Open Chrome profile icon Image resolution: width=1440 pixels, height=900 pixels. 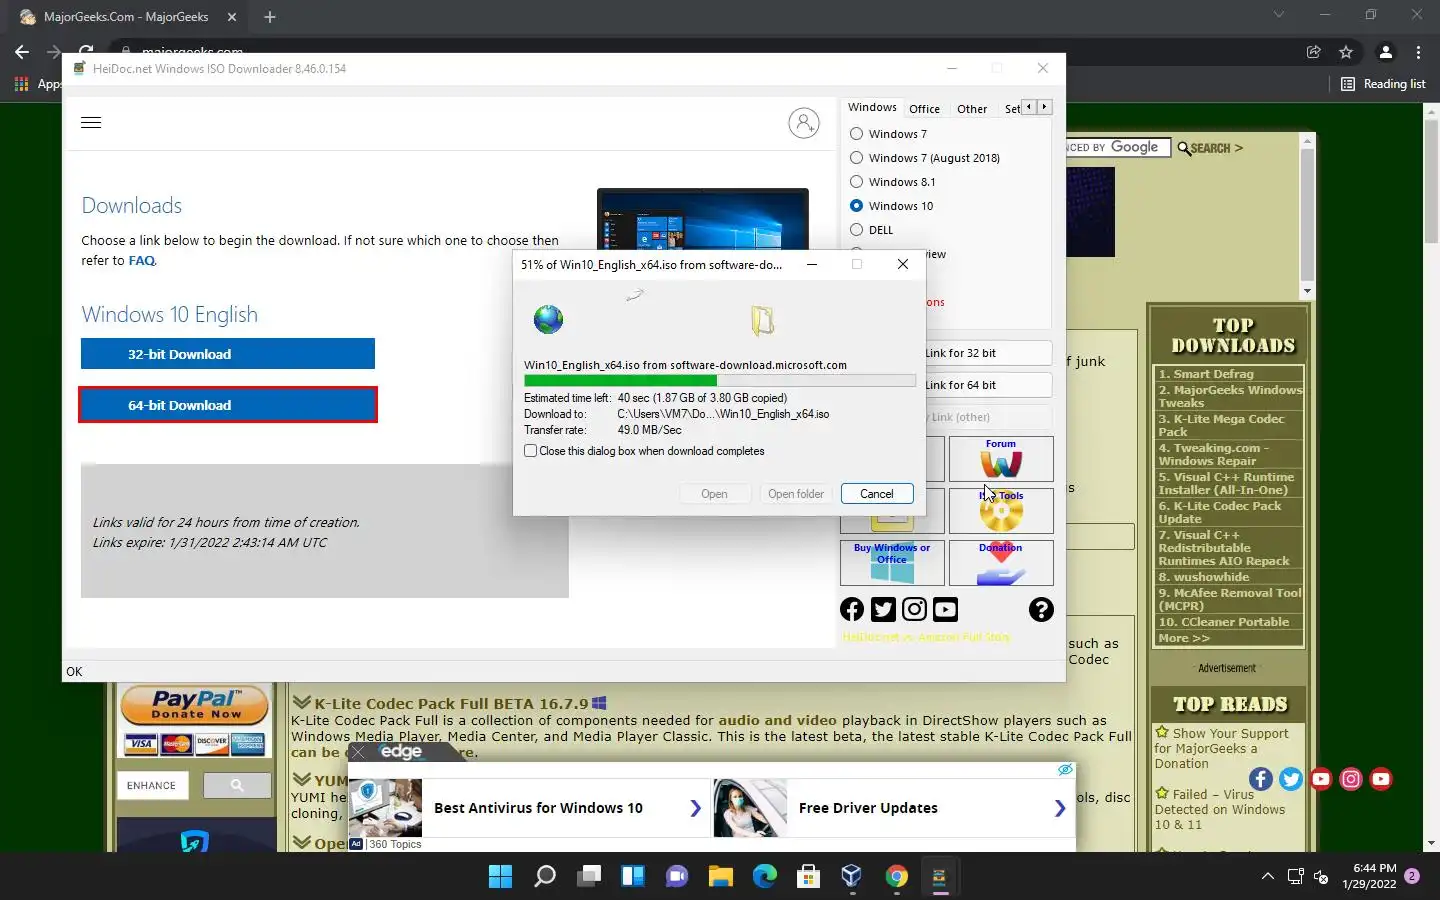pos(1385,52)
